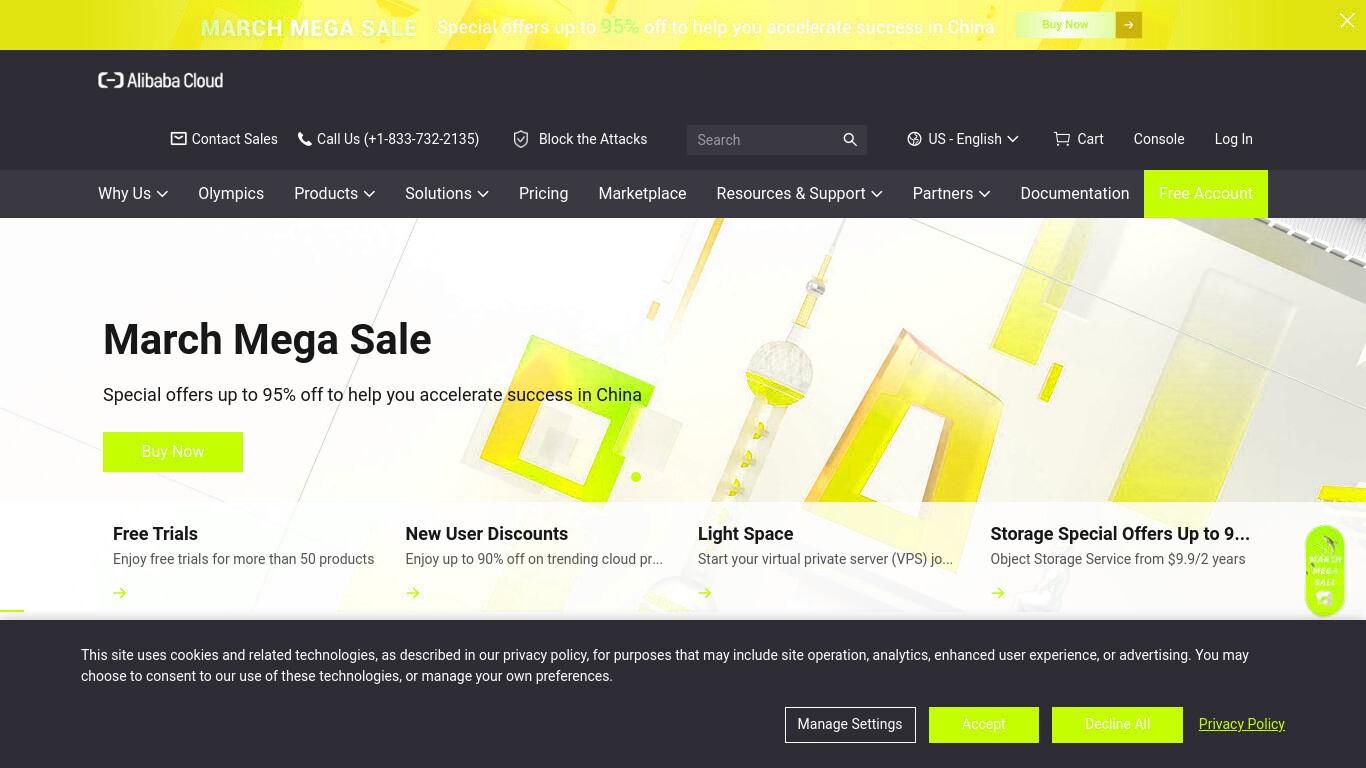Expand the Resources & Support menu
Screen dimensions: 1366x768
(799, 194)
